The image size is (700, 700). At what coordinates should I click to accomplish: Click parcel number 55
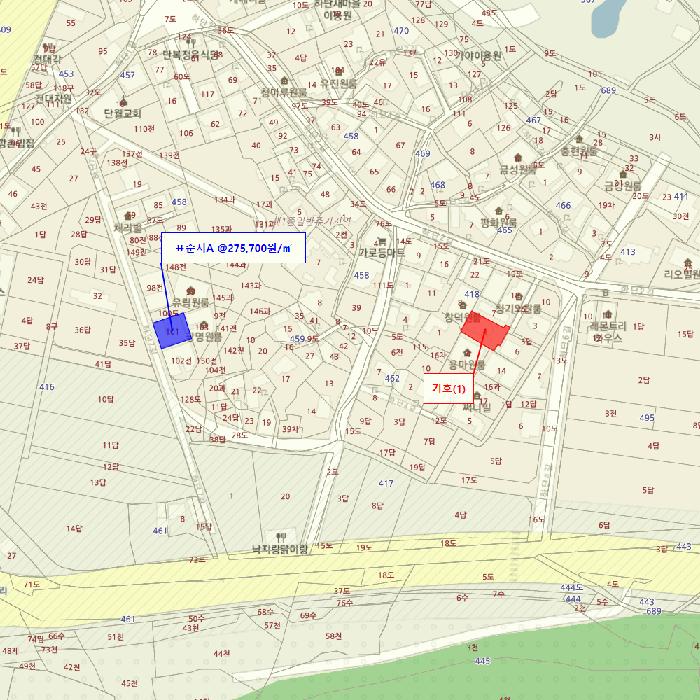click(71, 23)
